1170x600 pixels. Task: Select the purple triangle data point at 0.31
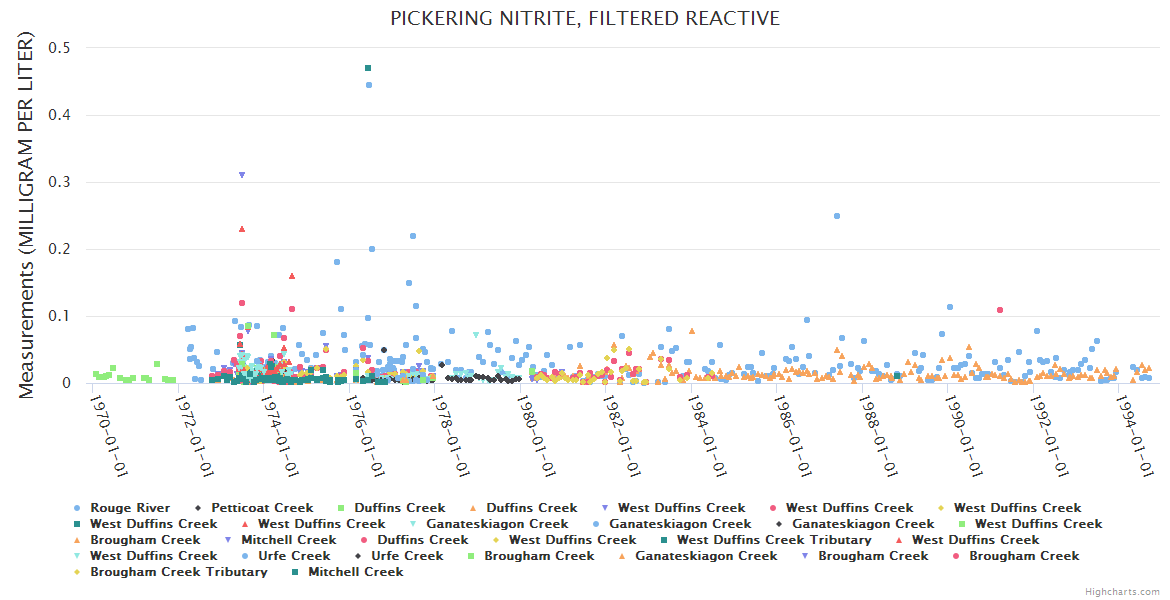(242, 175)
